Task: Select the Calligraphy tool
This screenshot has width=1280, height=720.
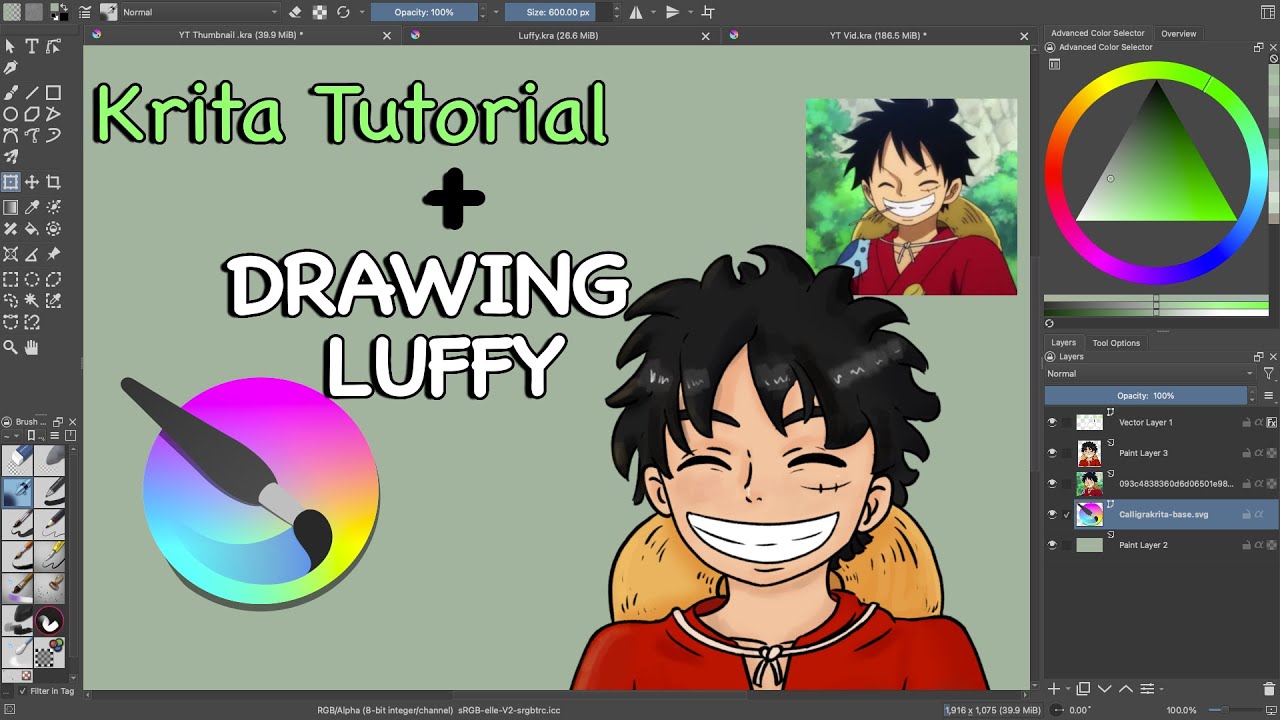Action: (x=11, y=68)
